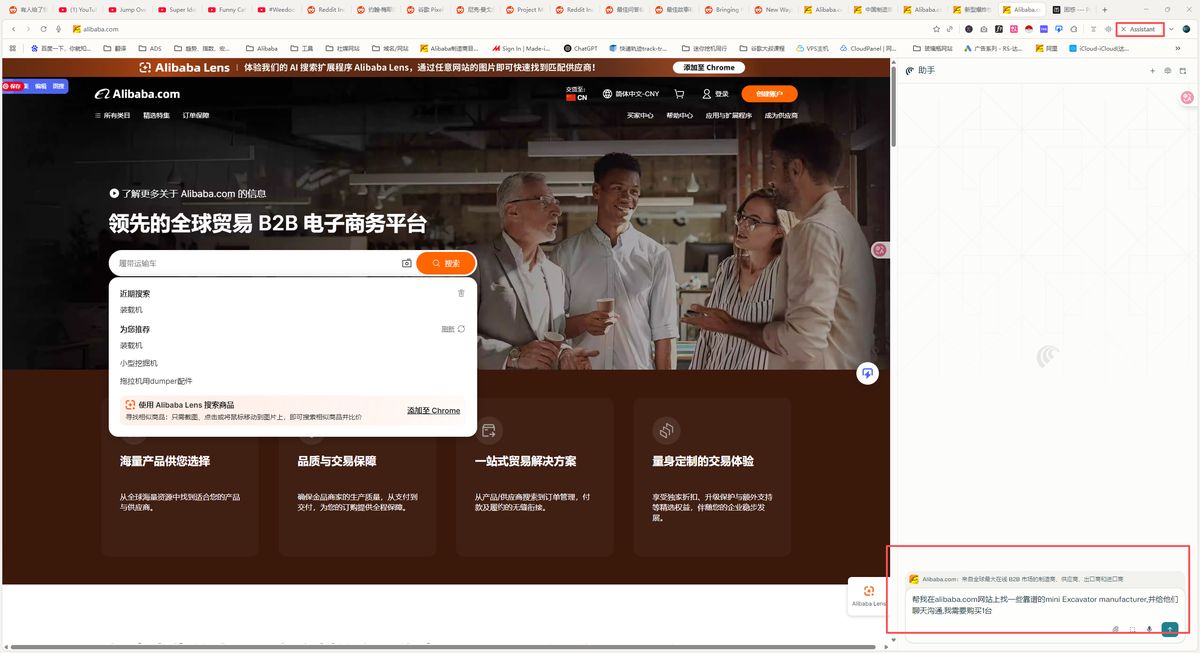Click the user profile icon next to 登录

click(707, 93)
